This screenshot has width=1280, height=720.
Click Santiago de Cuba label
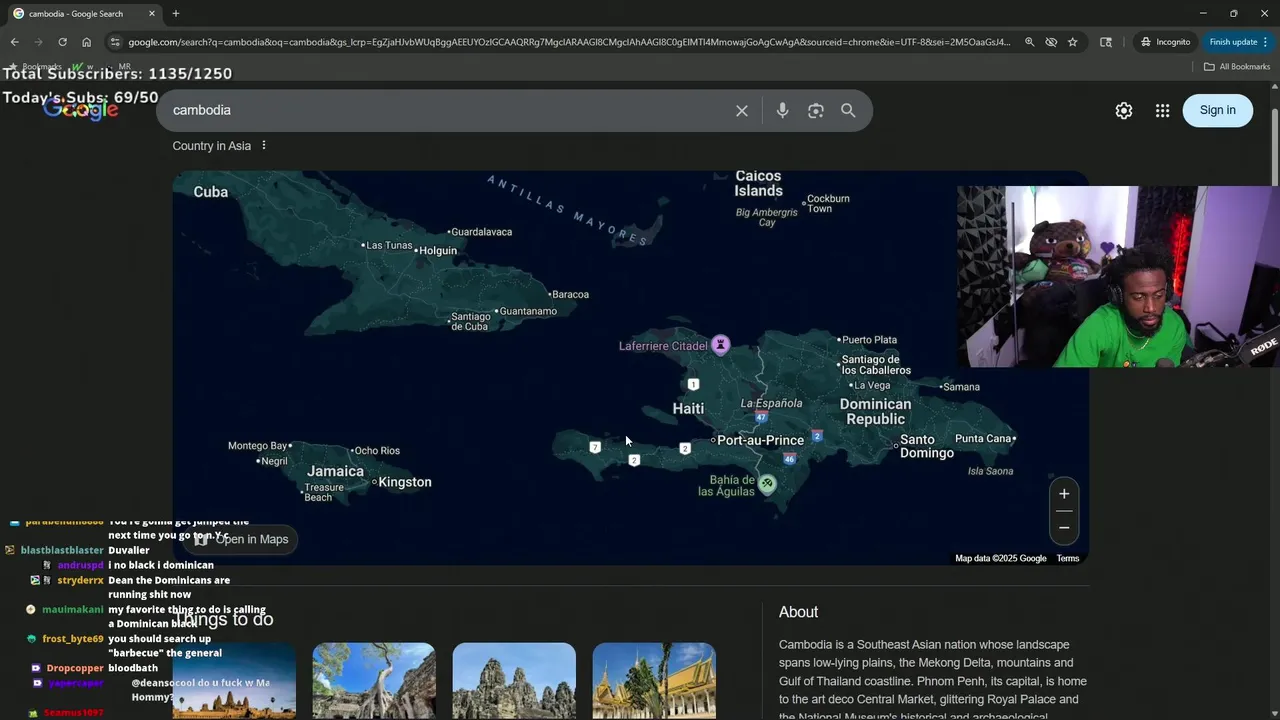[x=469, y=321]
